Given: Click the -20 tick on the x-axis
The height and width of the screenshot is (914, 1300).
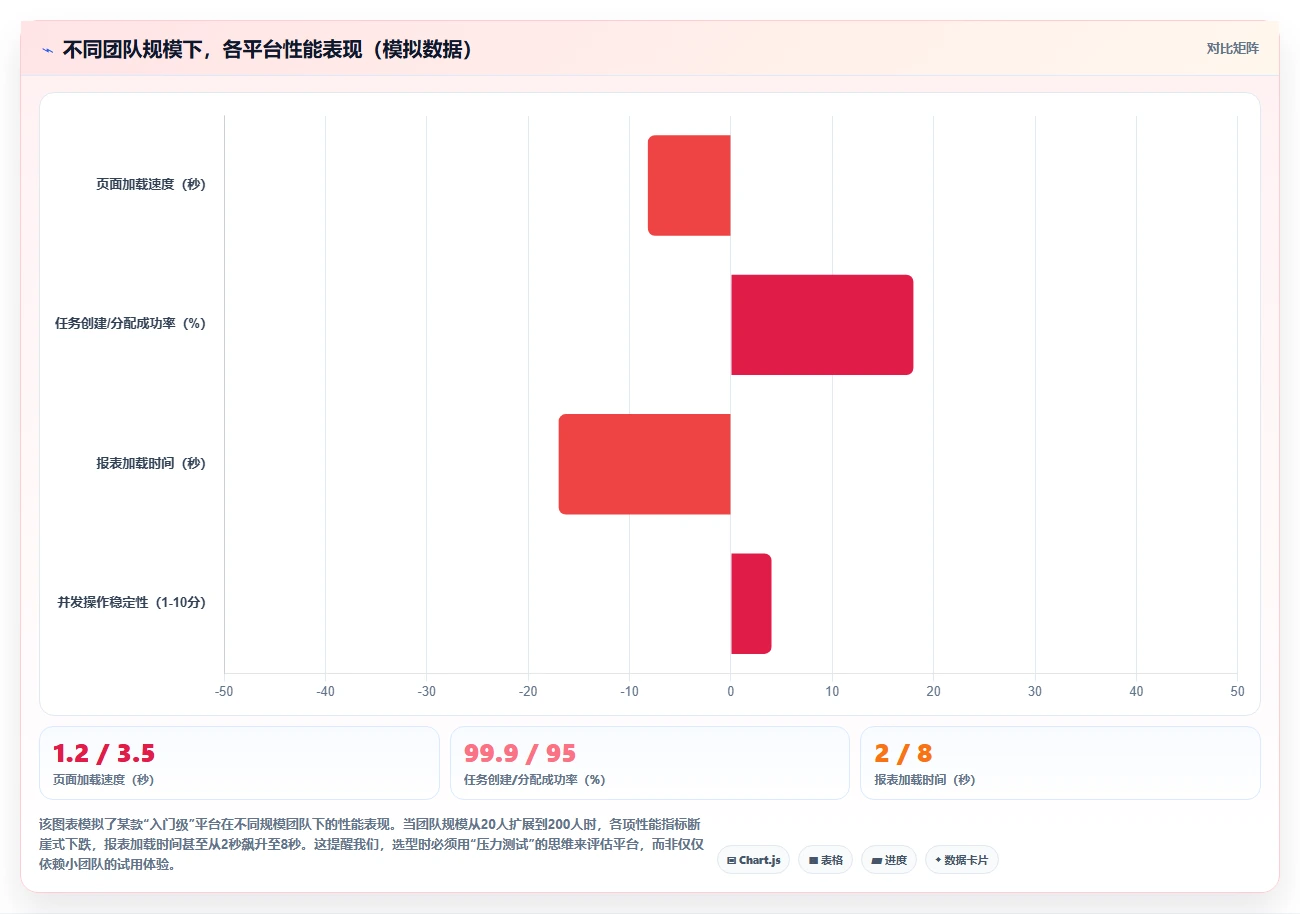Looking at the screenshot, I should 528,691.
